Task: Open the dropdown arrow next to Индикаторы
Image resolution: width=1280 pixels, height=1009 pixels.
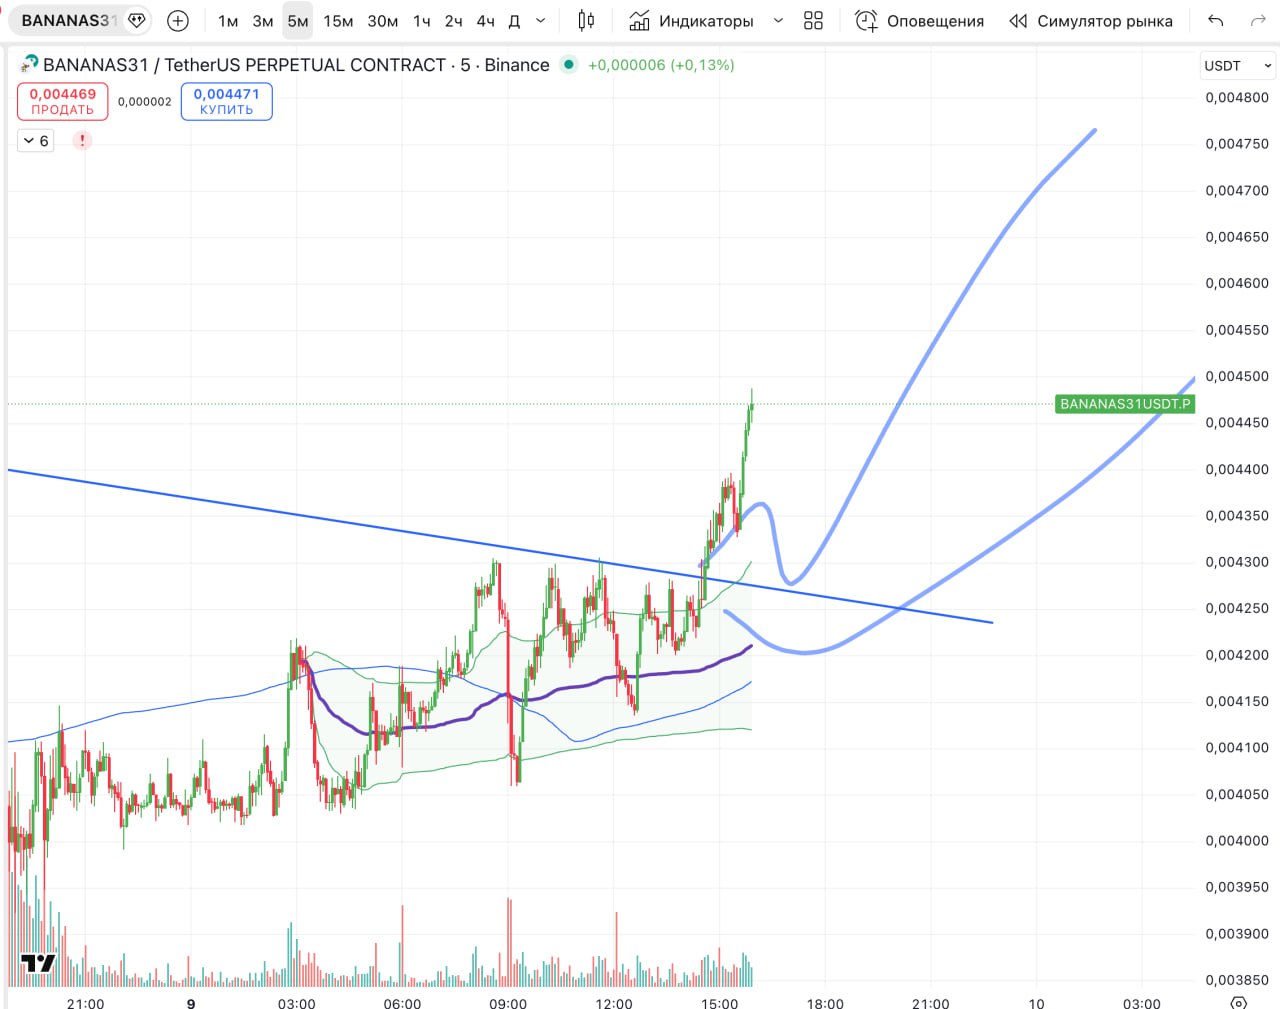Action: (x=778, y=20)
